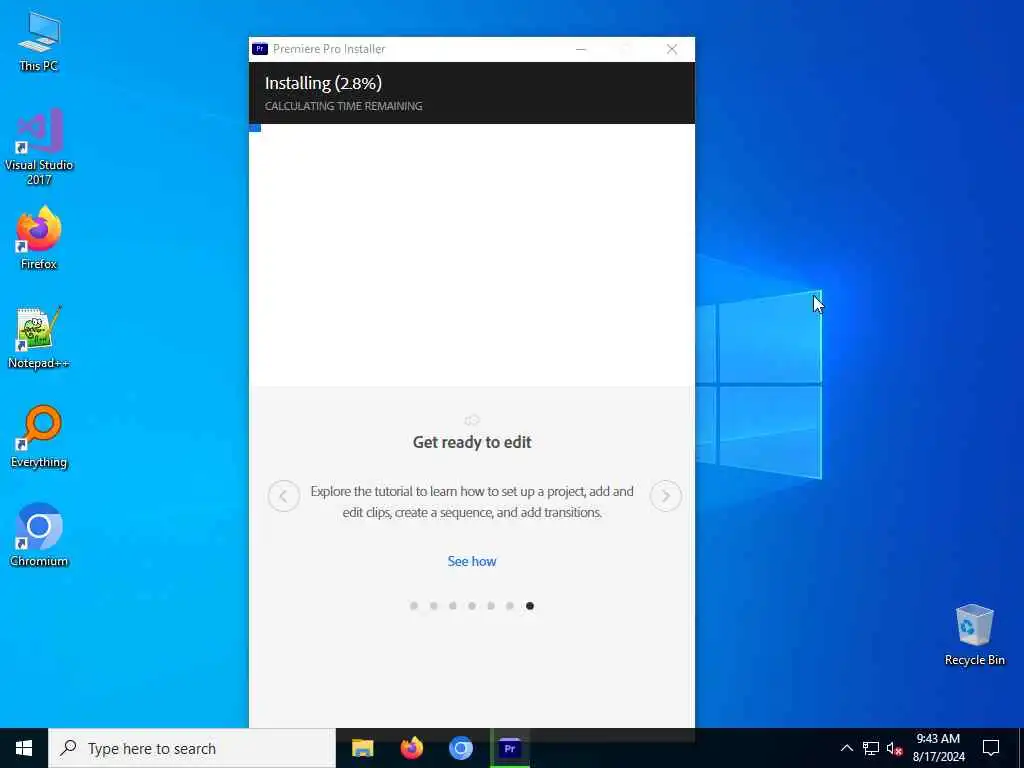Click the installation progress bar
The height and width of the screenshot is (768, 1024).
point(472,128)
